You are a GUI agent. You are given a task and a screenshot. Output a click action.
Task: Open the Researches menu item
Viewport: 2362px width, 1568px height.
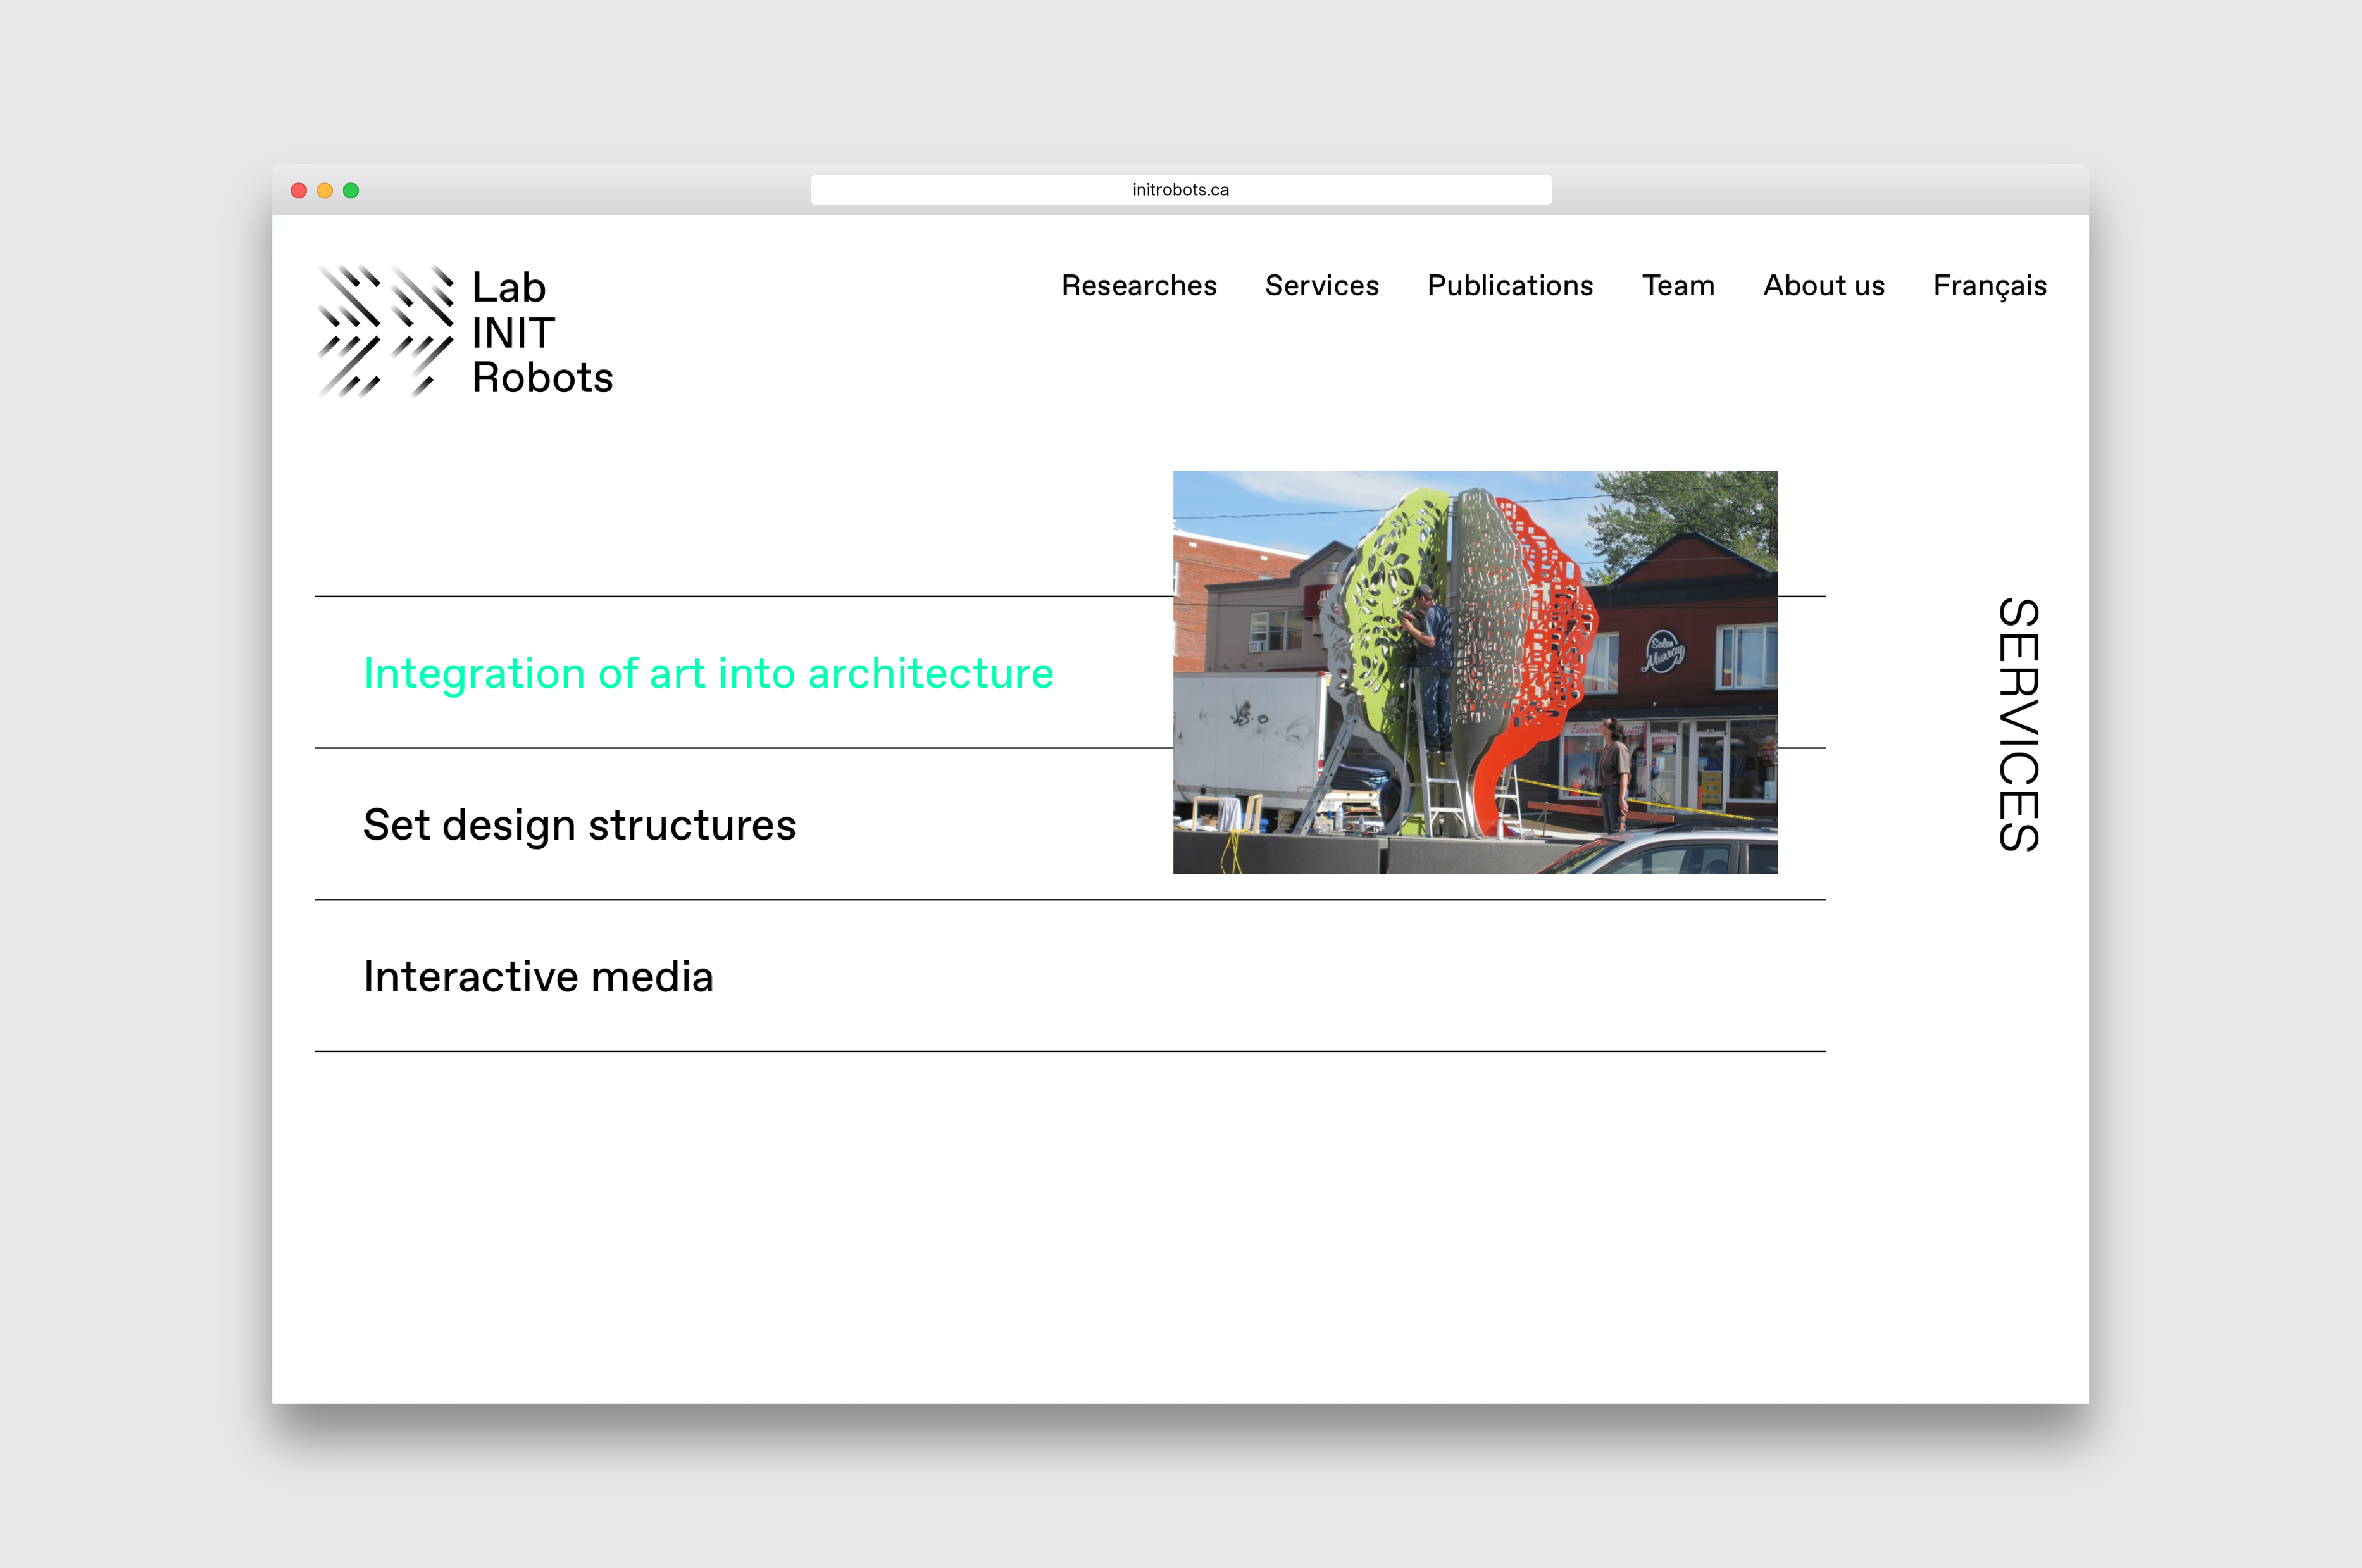coord(1139,286)
